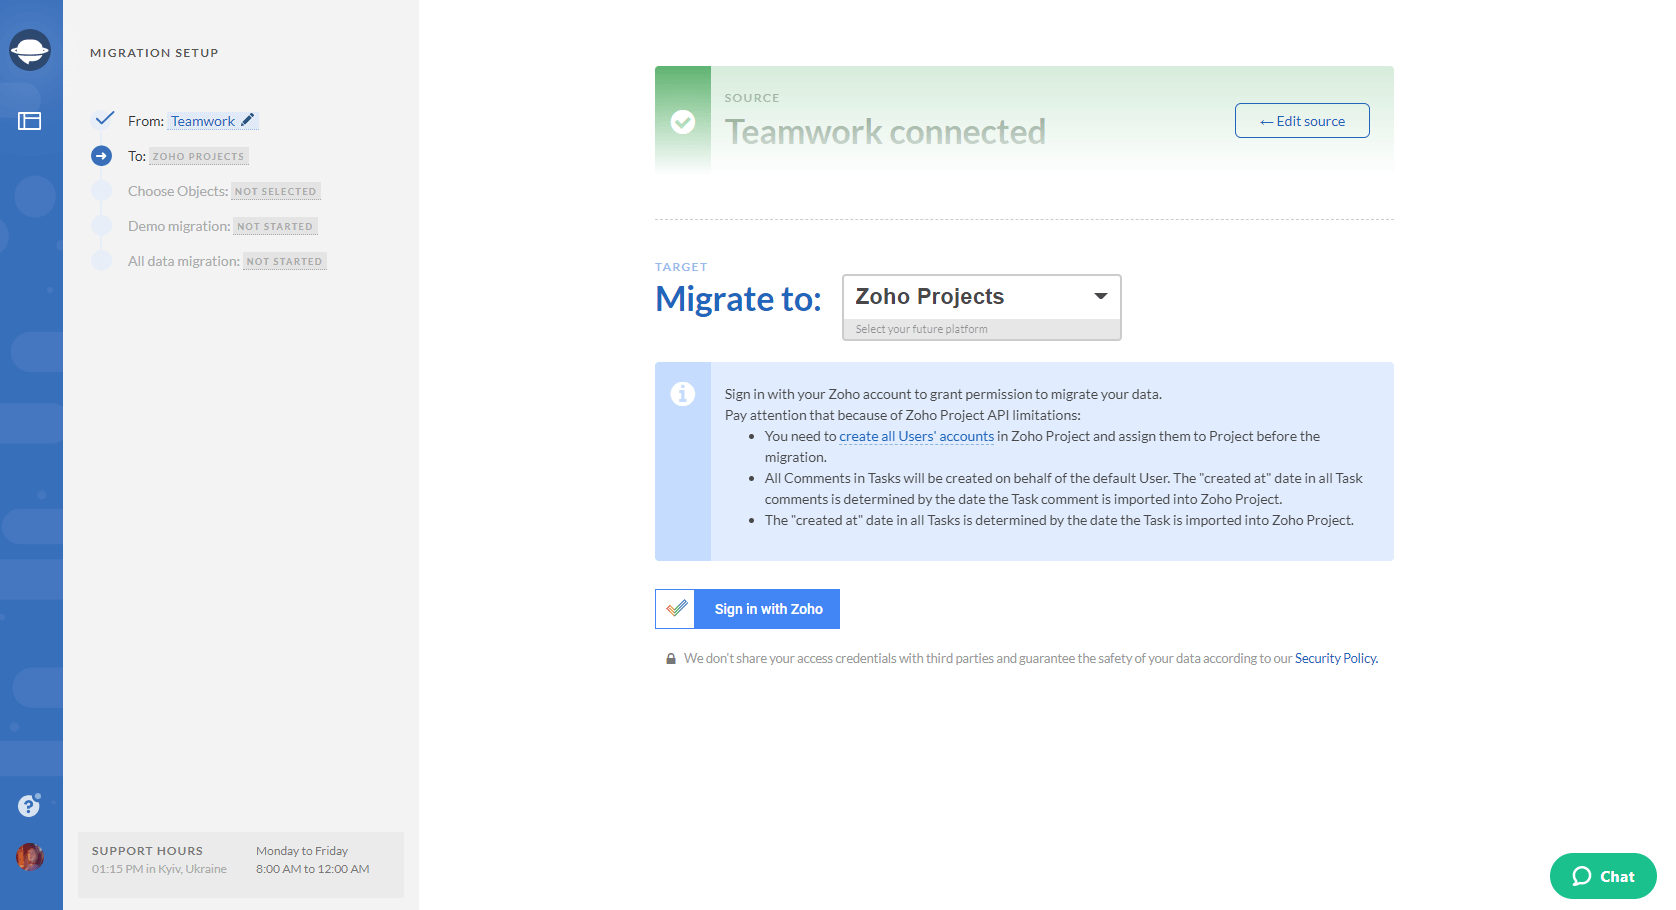1676x910 pixels.
Task: Select the Choose Objects step
Action: point(178,191)
